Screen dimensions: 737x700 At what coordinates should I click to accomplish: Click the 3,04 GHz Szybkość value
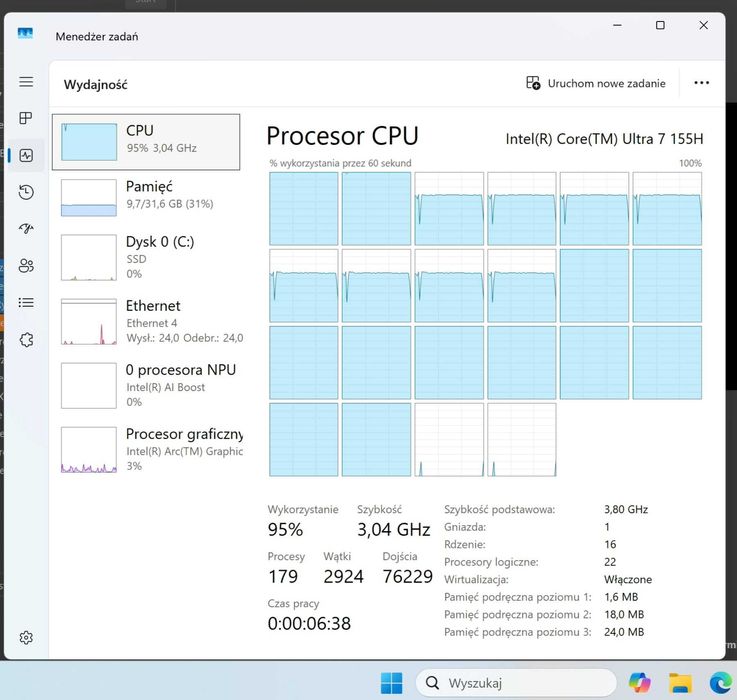[x=393, y=529]
